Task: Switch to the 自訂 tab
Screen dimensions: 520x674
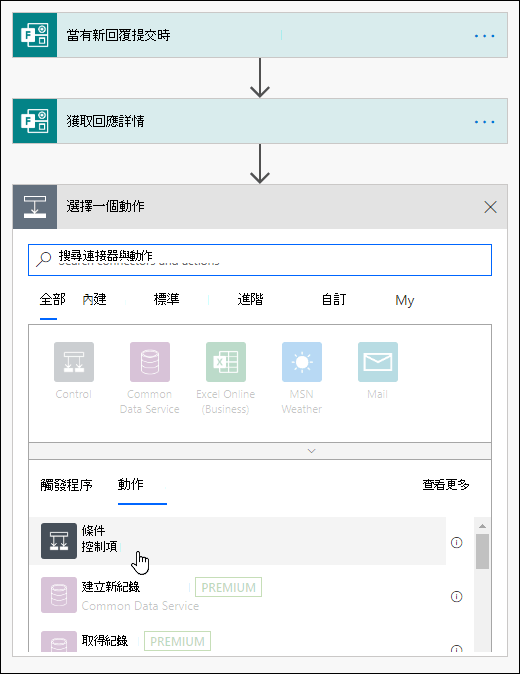Action: pos(334,299)
